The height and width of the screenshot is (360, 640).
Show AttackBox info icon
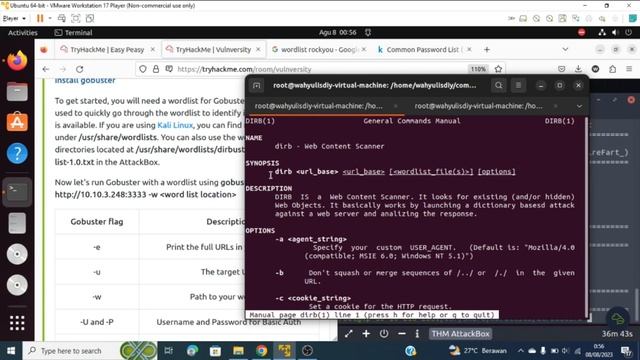point(417,333)
